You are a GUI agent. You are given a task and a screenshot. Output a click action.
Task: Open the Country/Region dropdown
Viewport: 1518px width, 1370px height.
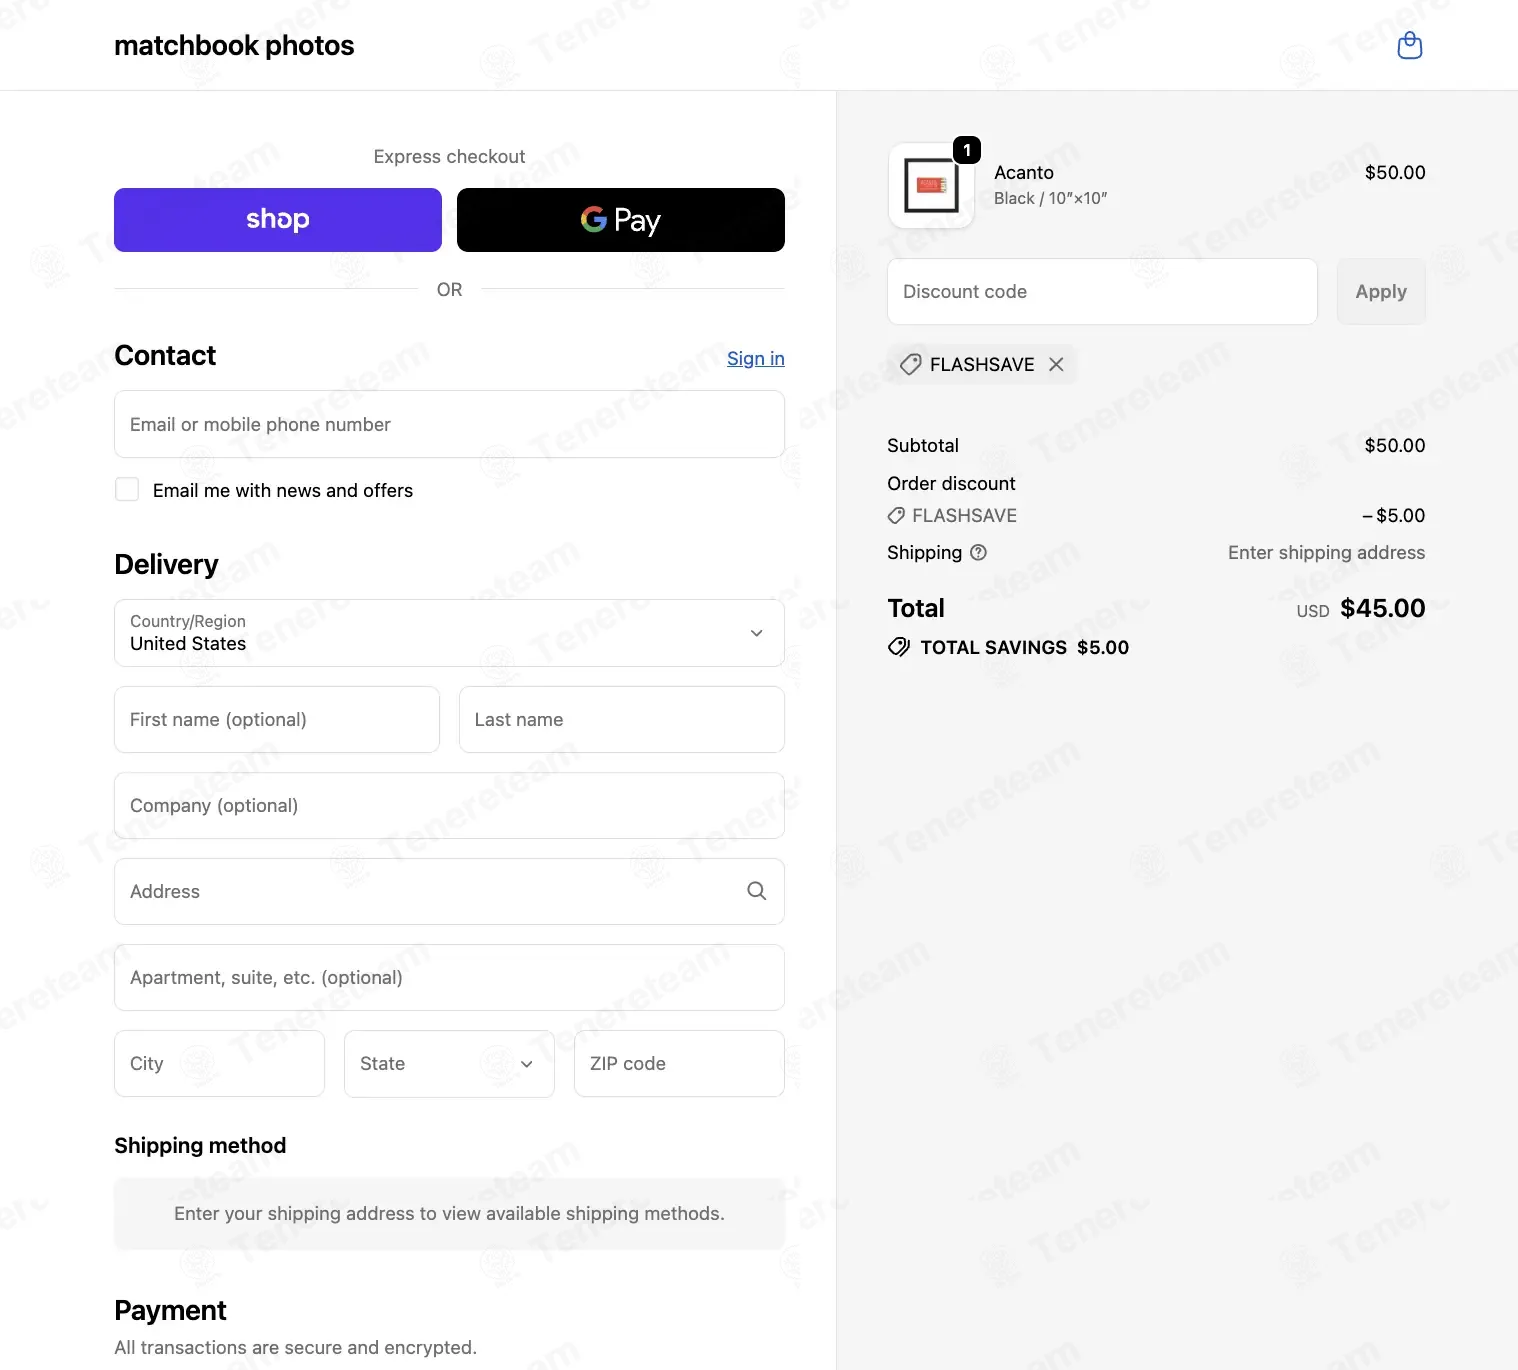(x=449, y=633)
